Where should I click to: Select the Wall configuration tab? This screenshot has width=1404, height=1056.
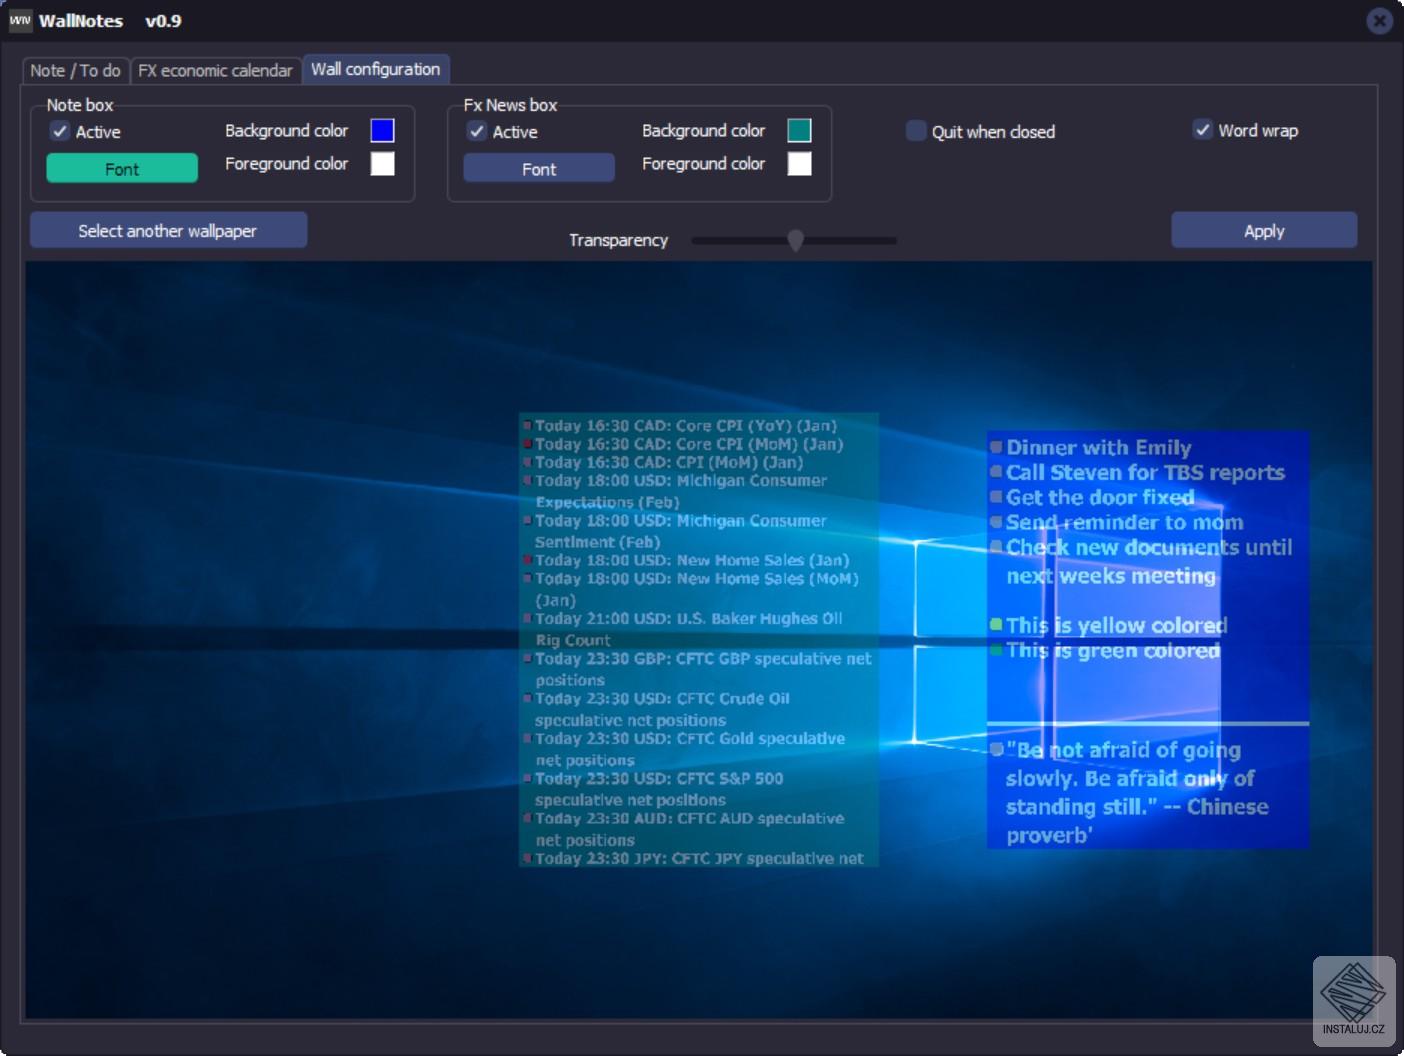click(375, 69)
